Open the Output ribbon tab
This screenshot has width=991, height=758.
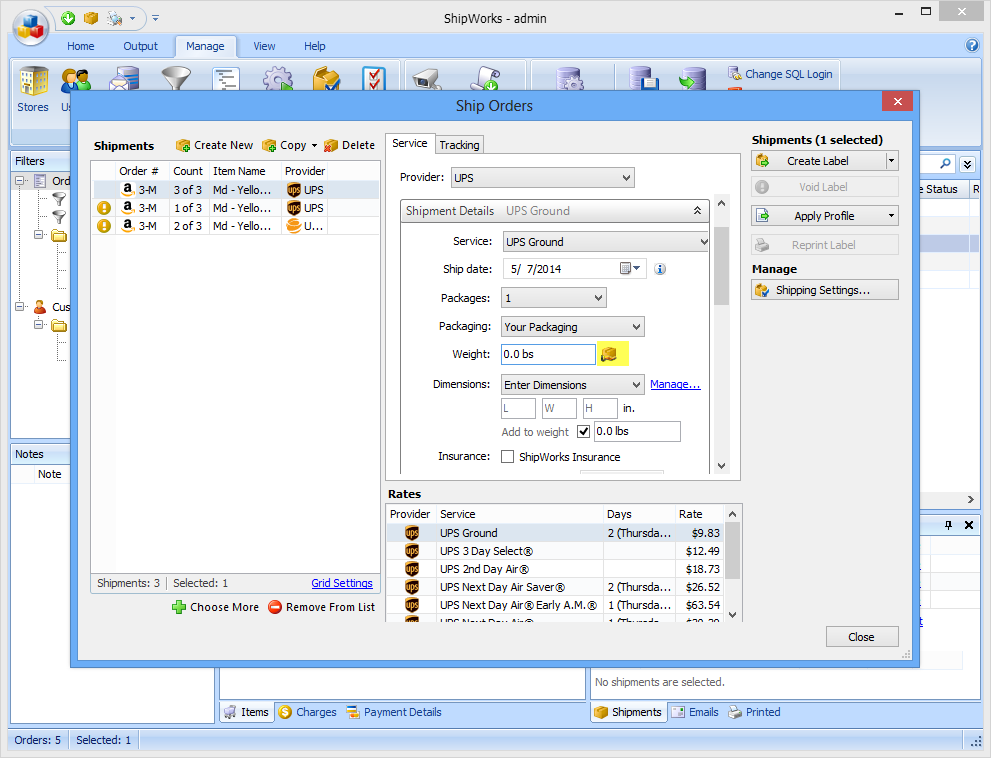(x=140, y=46)
